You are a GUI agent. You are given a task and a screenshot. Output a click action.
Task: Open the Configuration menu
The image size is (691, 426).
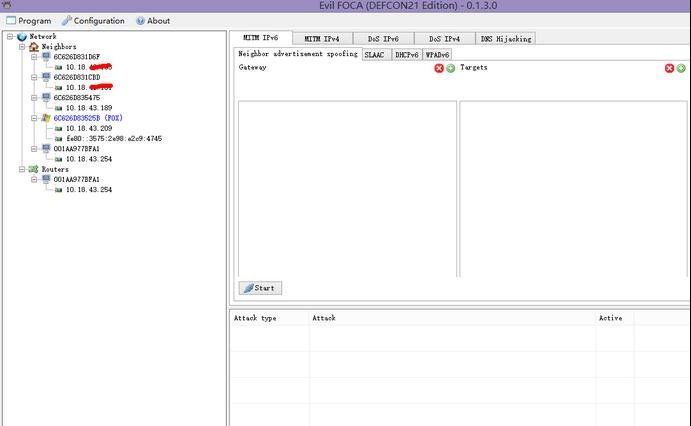(x=92, y=20)
